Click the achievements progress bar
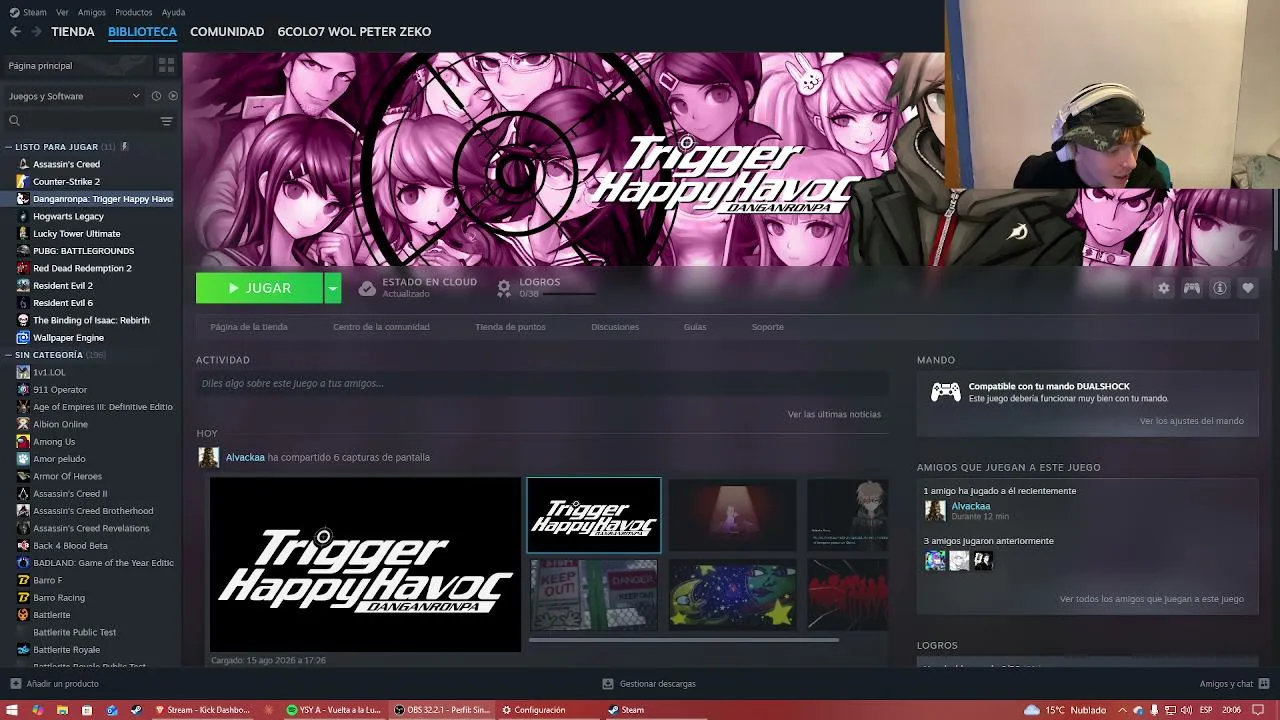 568,294
